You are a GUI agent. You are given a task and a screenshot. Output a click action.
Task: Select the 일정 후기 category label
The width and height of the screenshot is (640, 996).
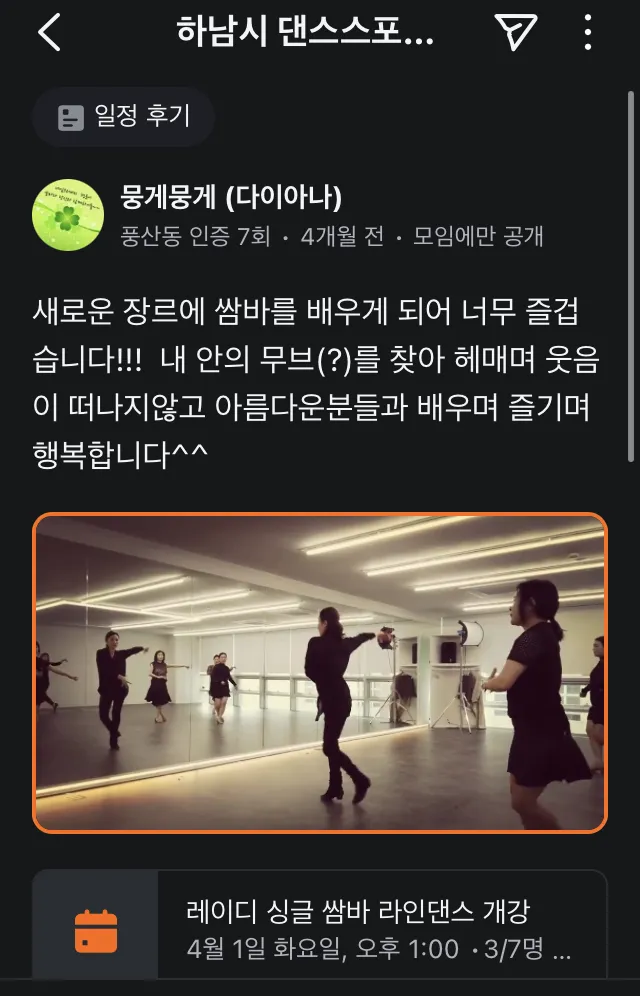(142, 116)
